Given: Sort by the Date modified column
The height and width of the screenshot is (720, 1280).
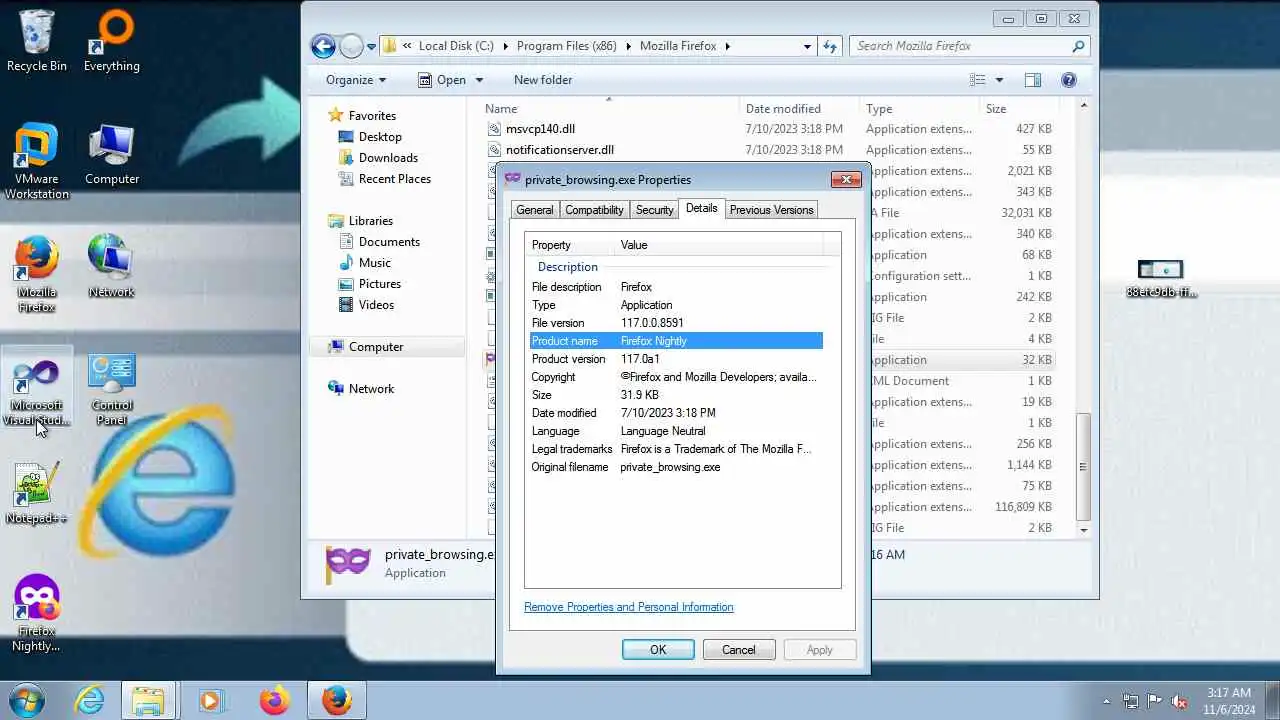Looking at the screenshot, I should tap(799, 109).
